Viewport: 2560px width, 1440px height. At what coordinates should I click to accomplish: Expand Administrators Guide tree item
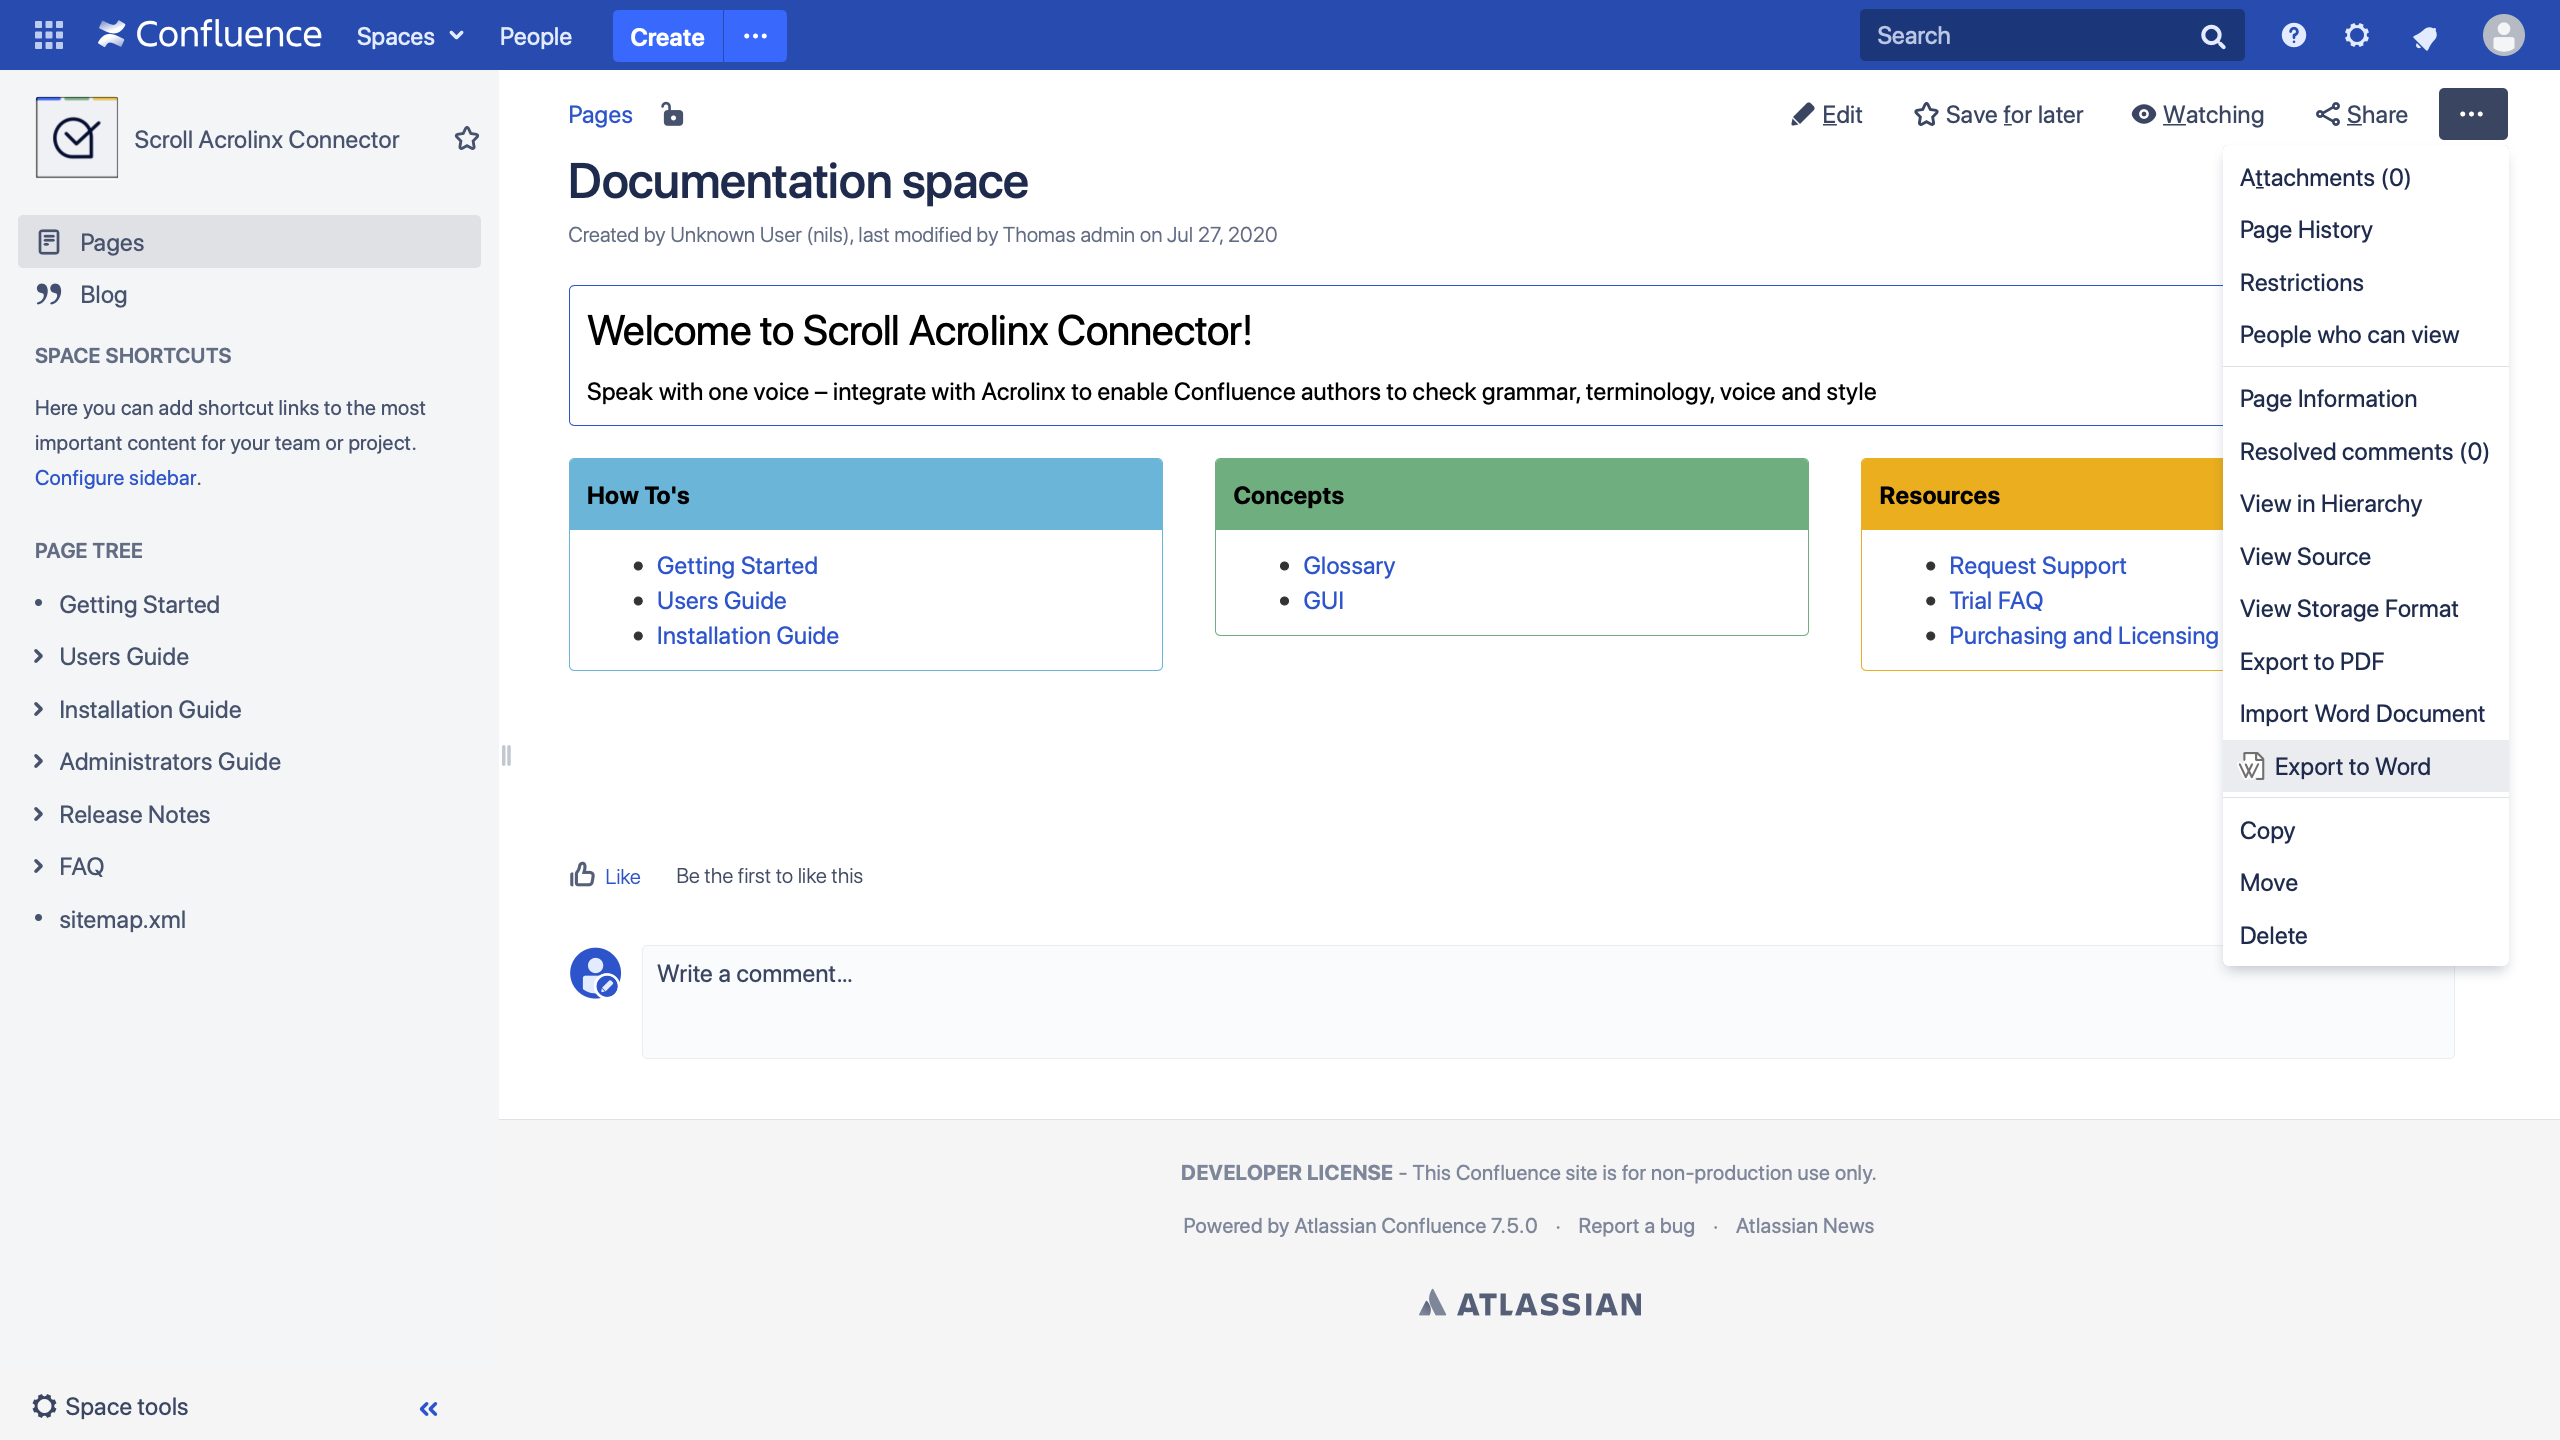pyautogui.click(x=39, y=761)
